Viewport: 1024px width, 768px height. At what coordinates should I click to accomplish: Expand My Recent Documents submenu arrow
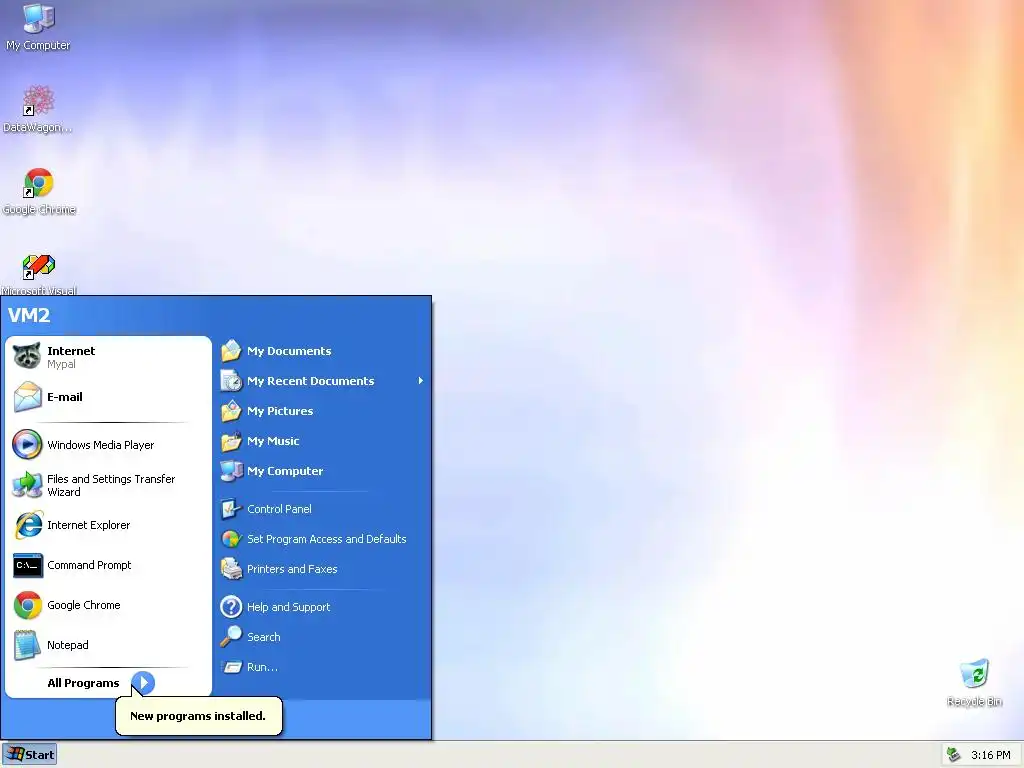pos(421,381)
